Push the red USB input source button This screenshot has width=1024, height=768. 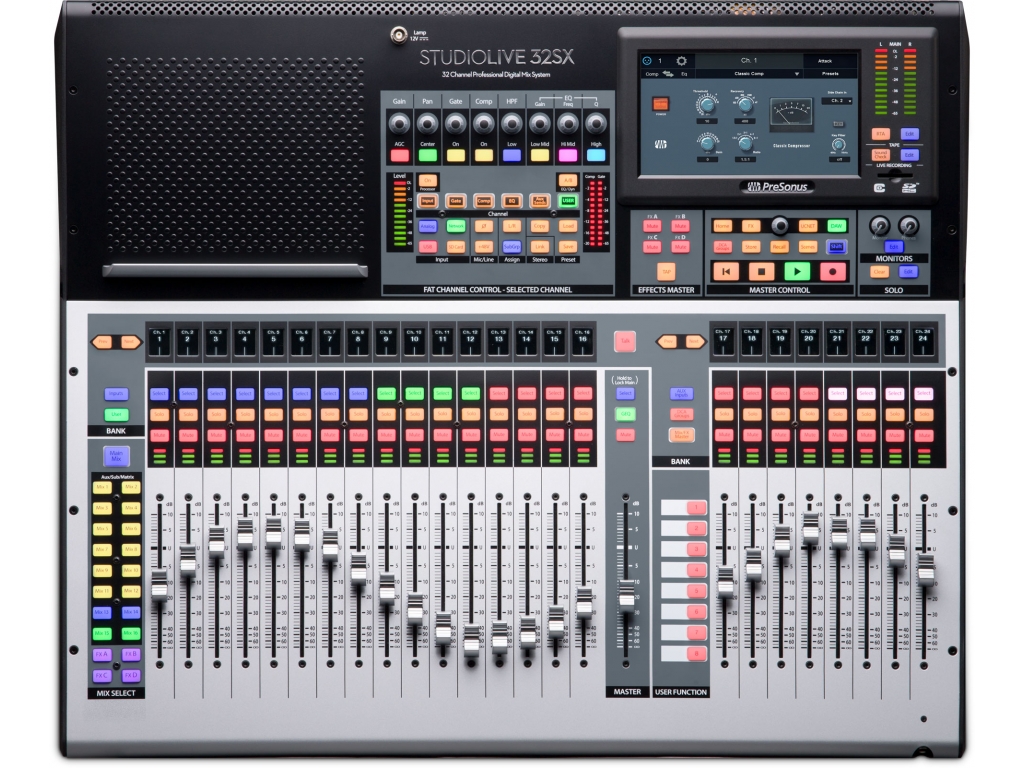pyautogui.click(x=427, y=247)
